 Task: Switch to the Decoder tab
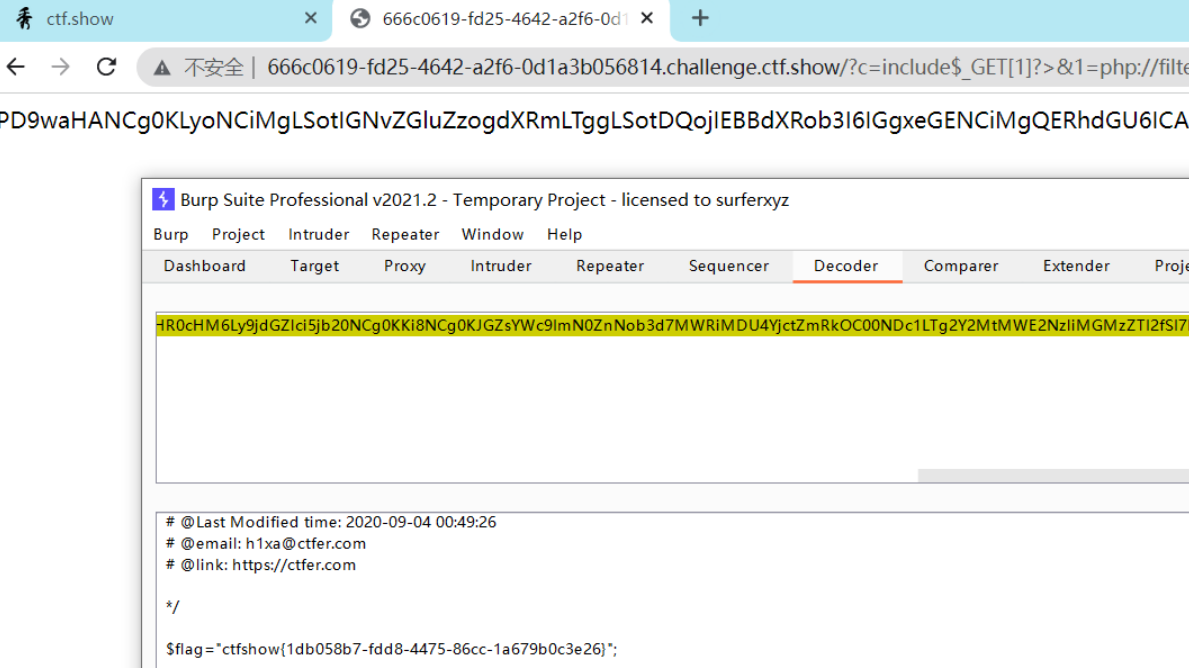[846, 266]
